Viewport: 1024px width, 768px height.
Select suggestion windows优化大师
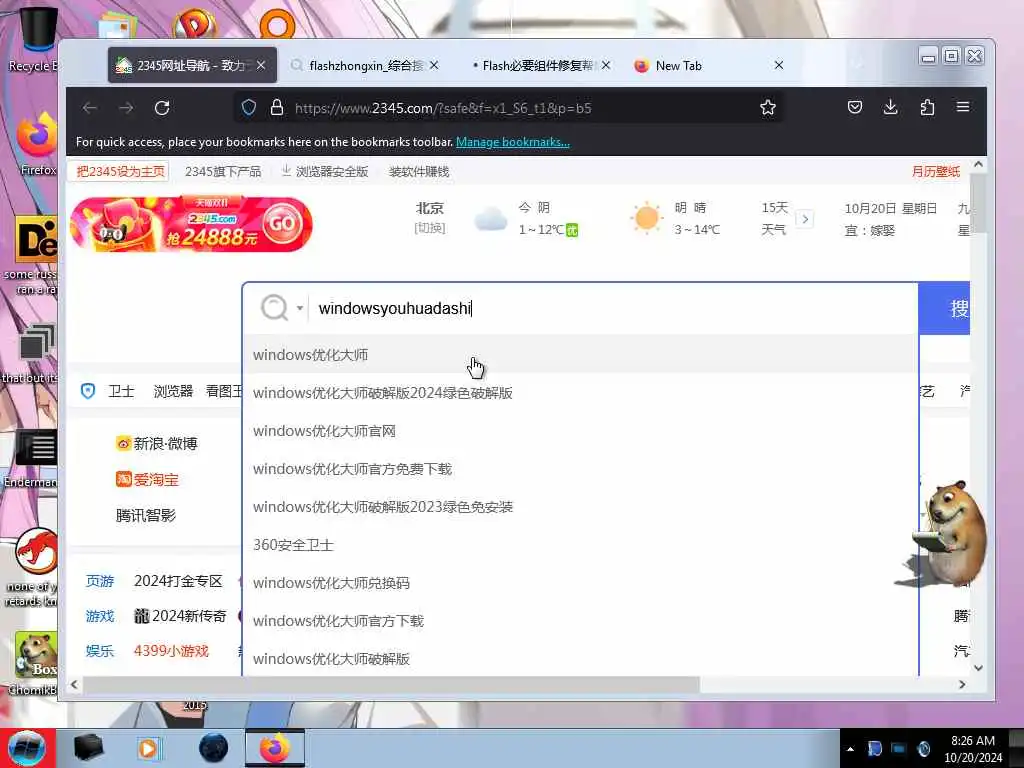tap(580, 355)
